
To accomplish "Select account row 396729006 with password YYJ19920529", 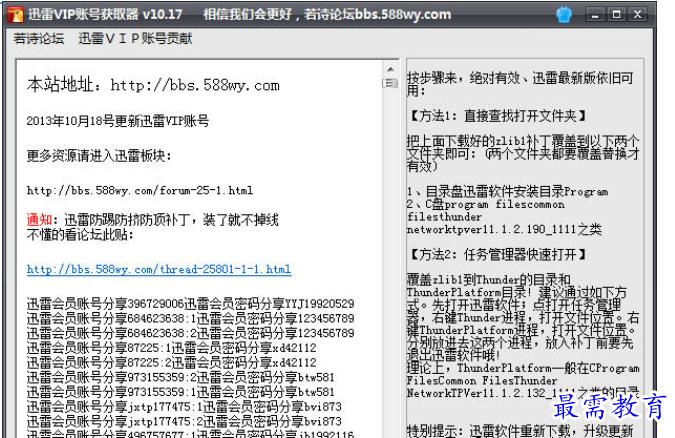I will [190, 304].
